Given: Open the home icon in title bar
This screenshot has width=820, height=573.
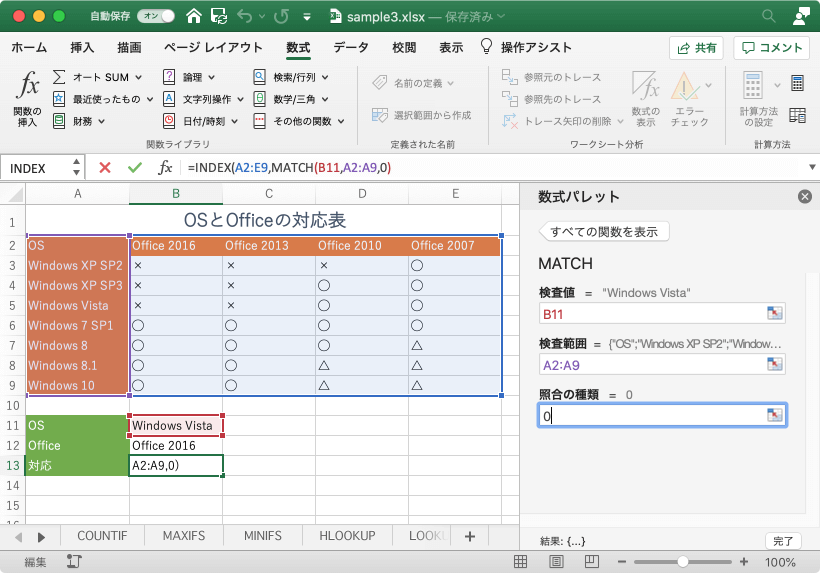Looking at the screenshot, I should click(194, 16).
